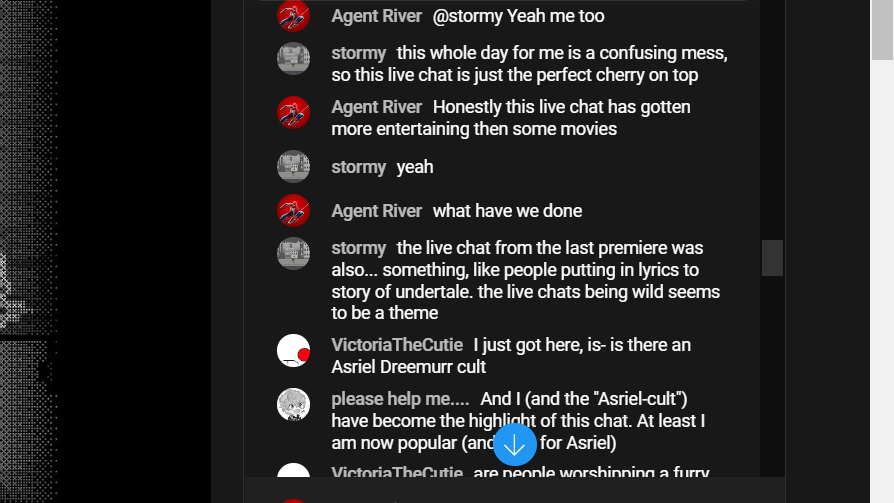Click stormy's avatar on the 'last premiere' message

point(294,253)
